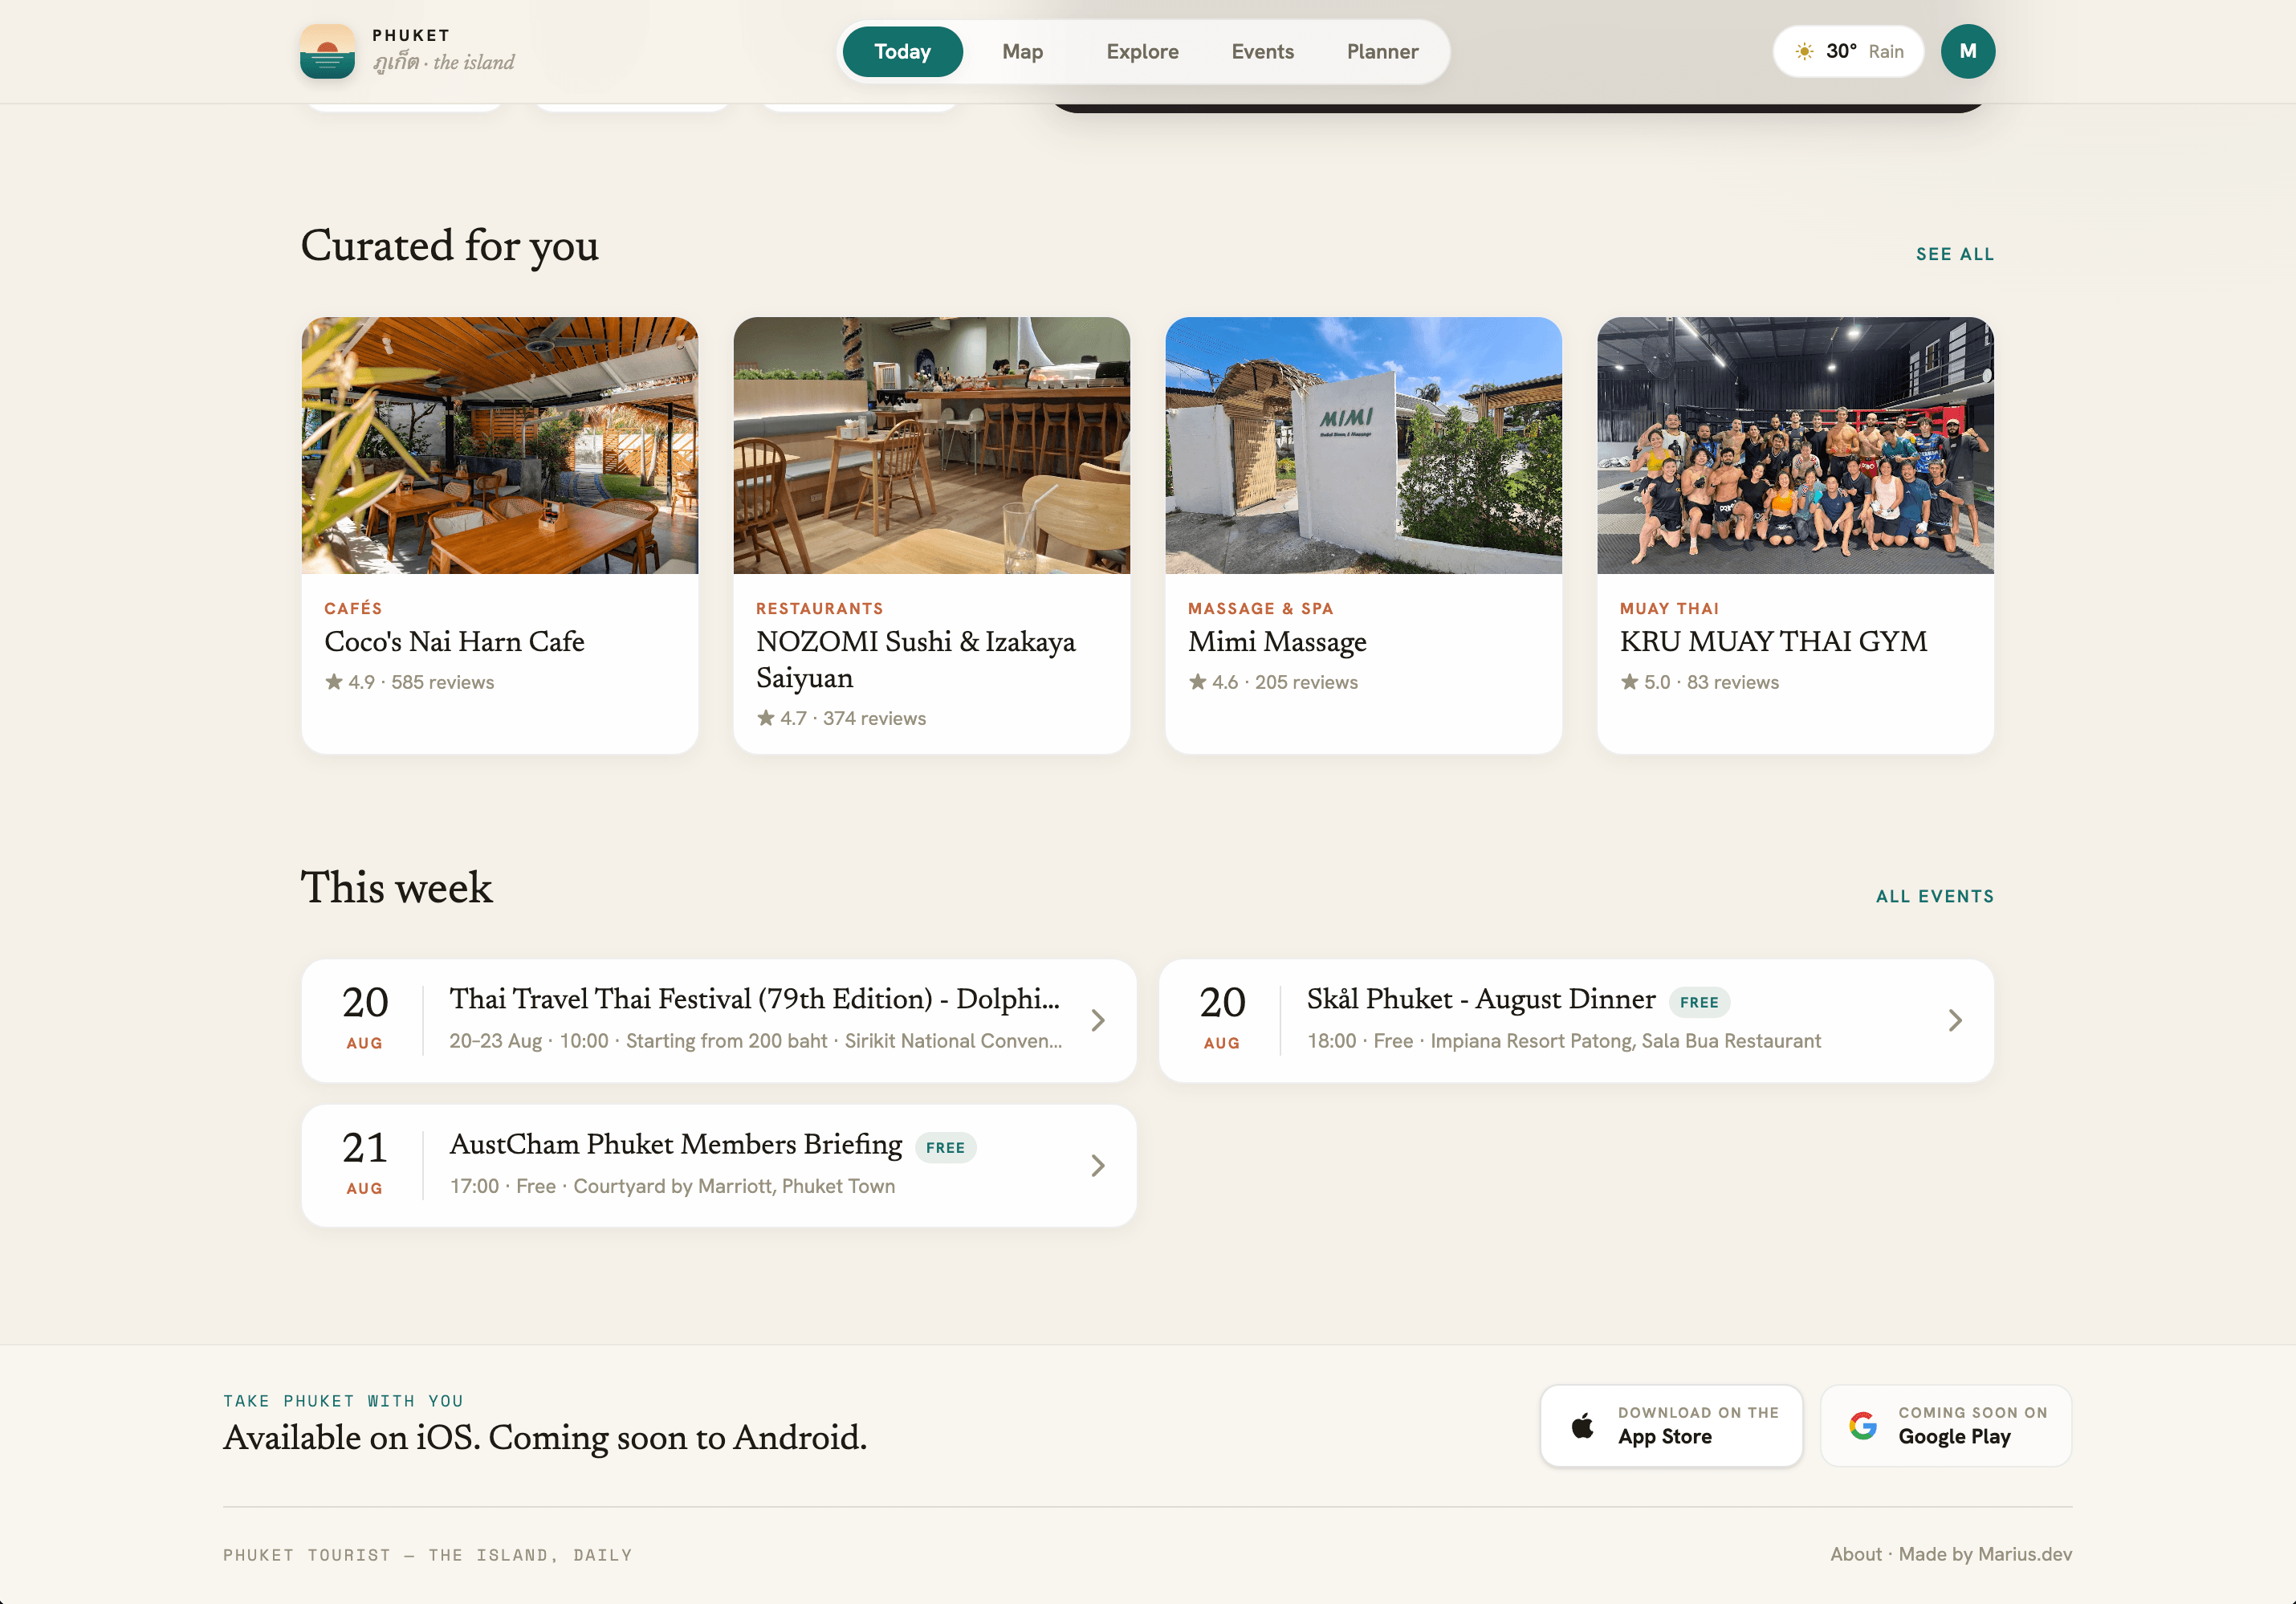Click the Phuket sunset logo icon
The height and width of the screenshot is (1604, 2296).
point(327,51)
